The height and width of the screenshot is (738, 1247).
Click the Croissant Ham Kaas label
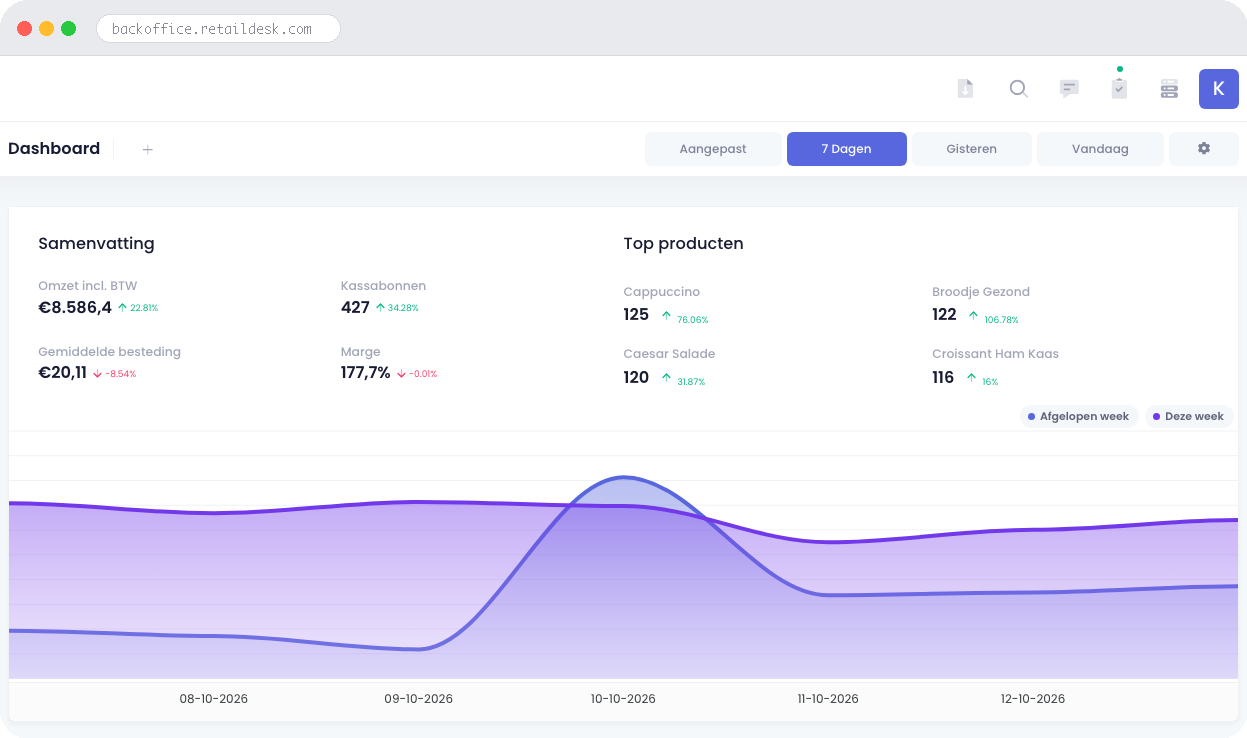coord(995,354)
